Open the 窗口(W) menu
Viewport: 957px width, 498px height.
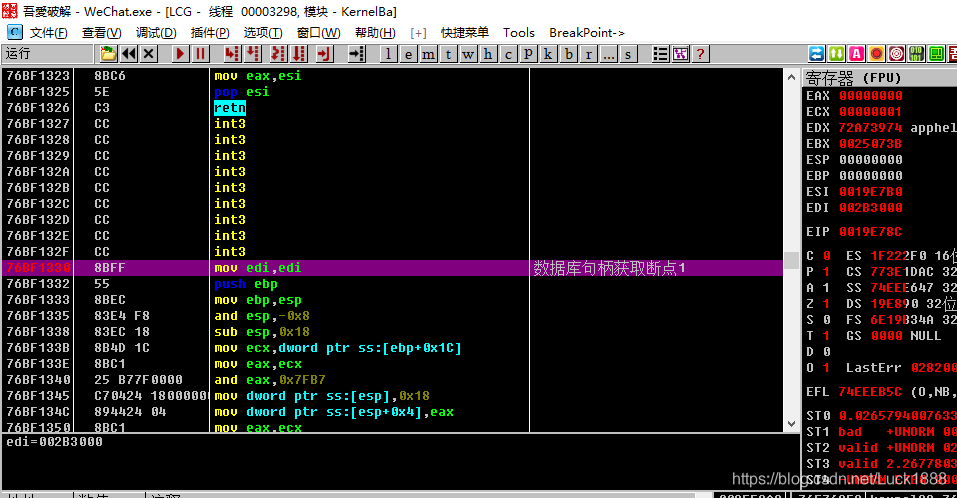click(x=318, y=33)
